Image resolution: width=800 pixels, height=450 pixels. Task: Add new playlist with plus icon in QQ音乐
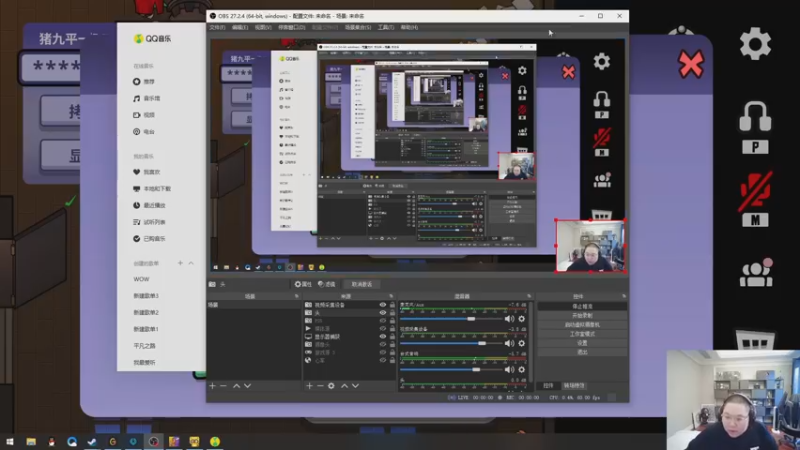[180, 263]
